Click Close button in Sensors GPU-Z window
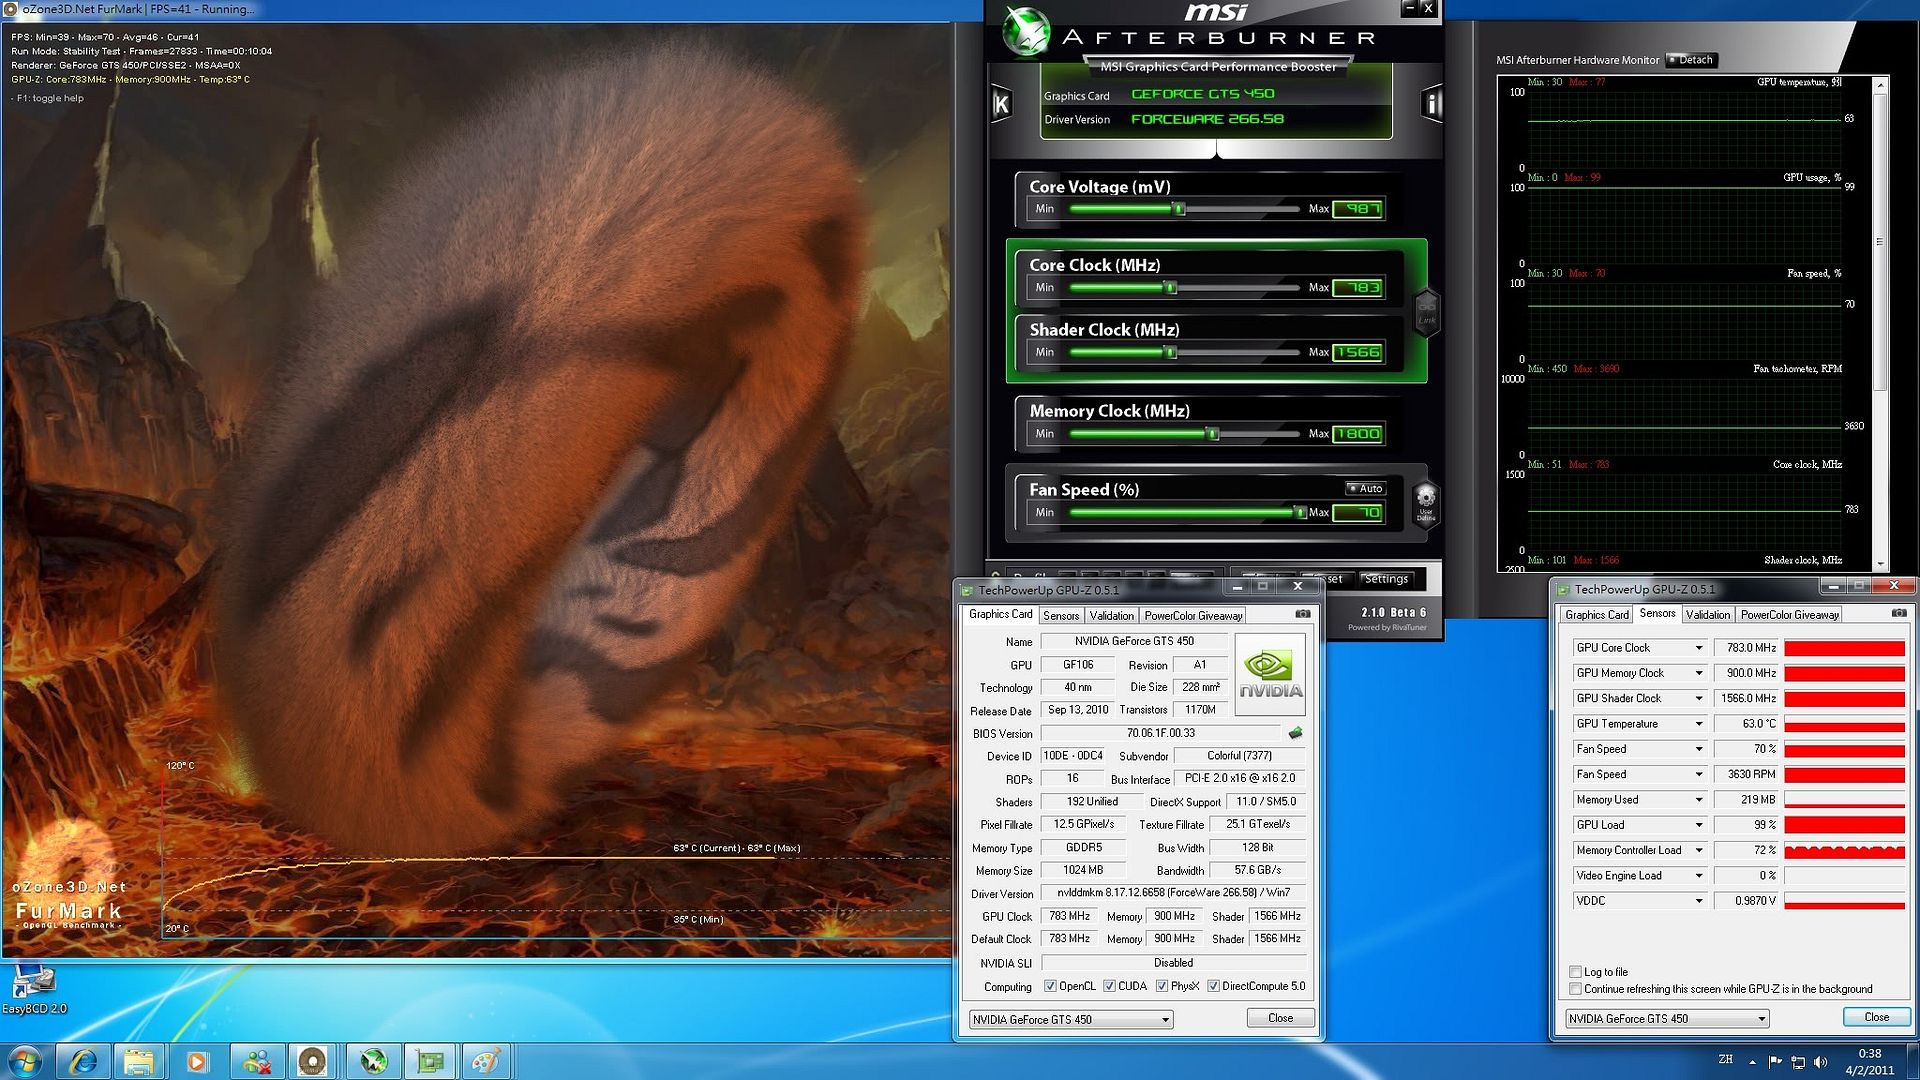This screenshot has width=1920, height=1080. (1876, 1017)
